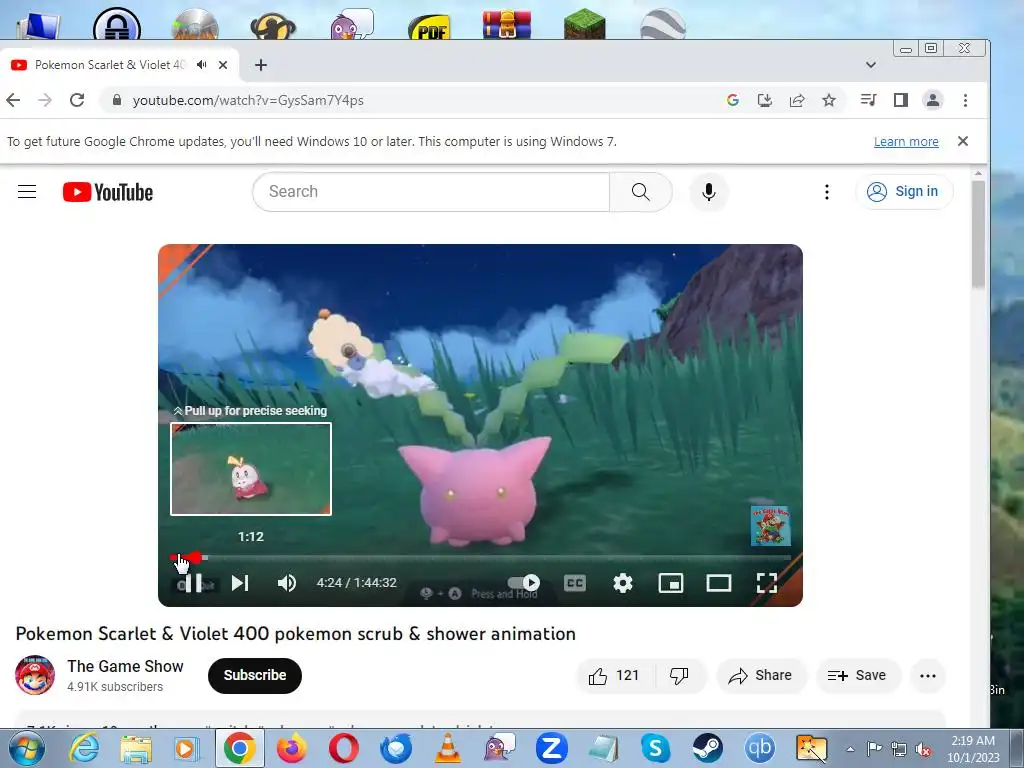Open Chrome profile icon
The width and height of the screenshot is (1024, 768).
tap(933, 100)
